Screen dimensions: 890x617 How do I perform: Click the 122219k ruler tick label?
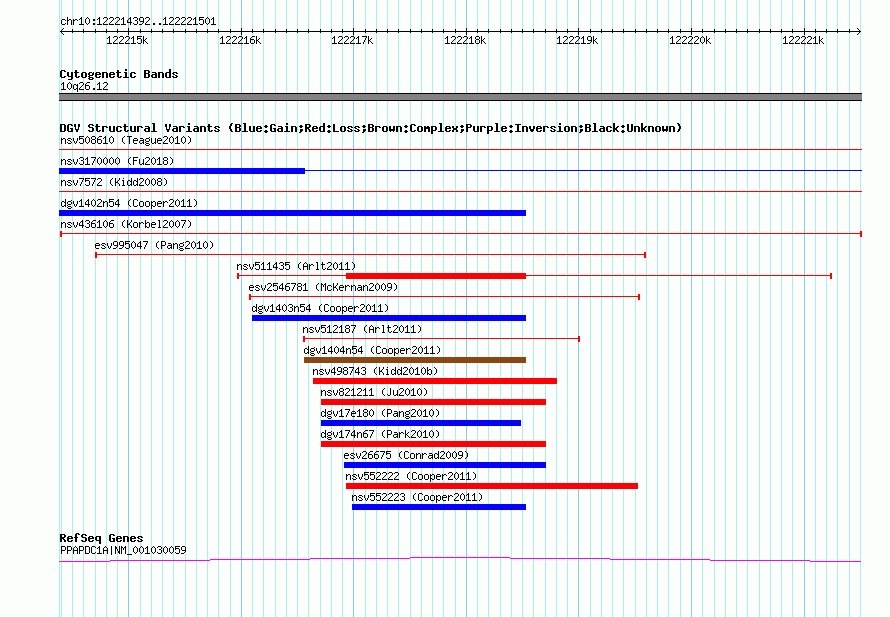pos(577,40)
